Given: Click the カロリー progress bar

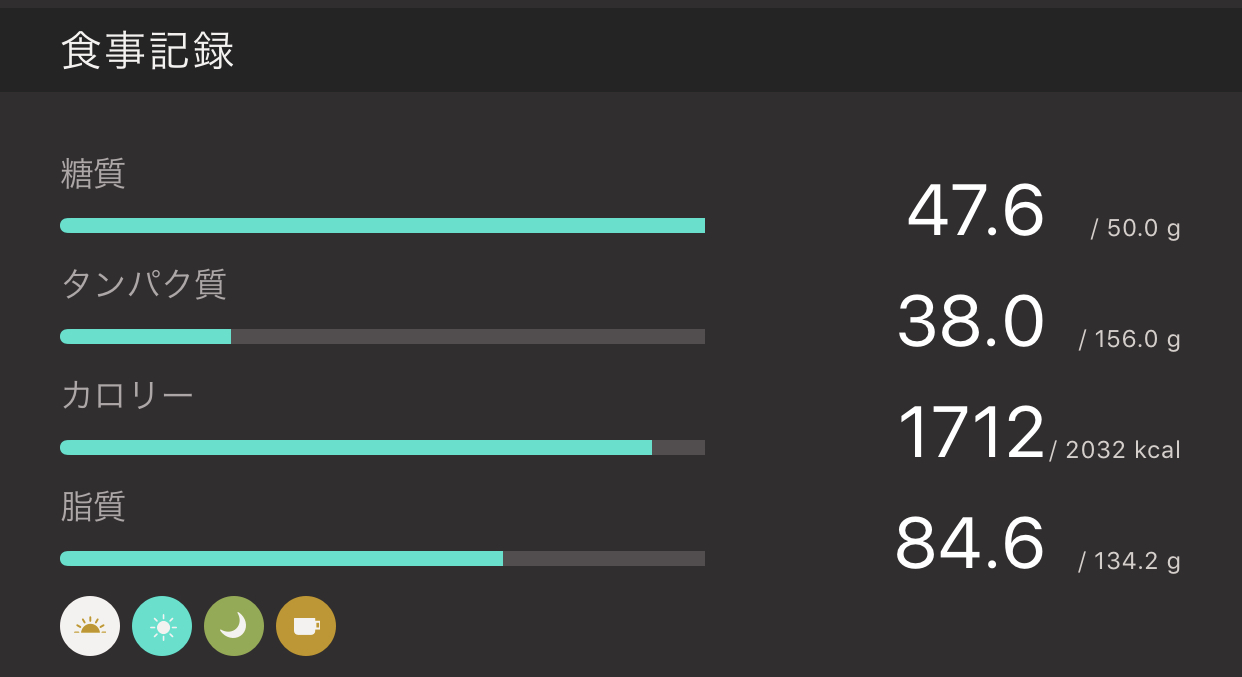Looking at the screenshot, I should click(382, 448).
